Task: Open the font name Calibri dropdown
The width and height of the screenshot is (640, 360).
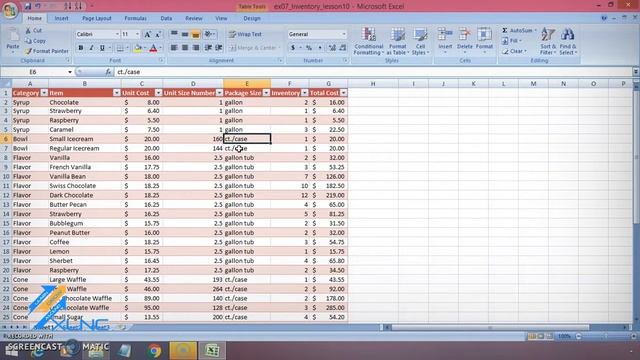Action: [x=117, y=34]
